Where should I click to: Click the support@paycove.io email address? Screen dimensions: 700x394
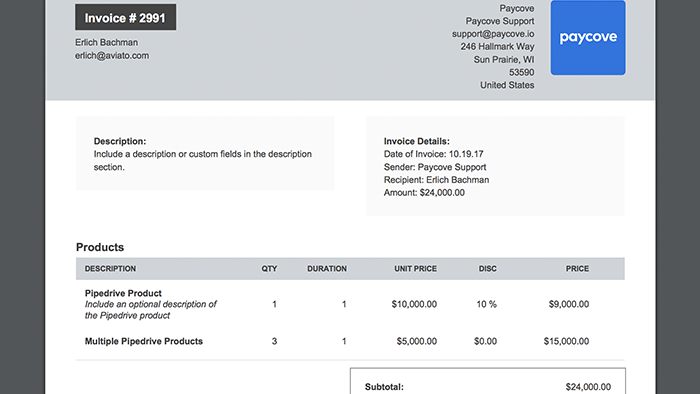(493, 34)
